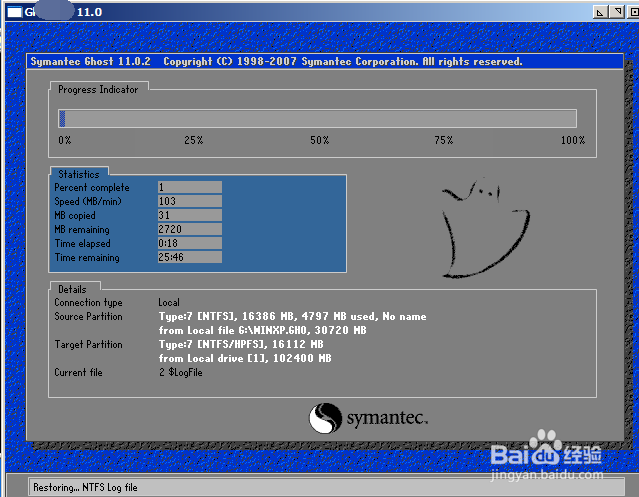
Task: Click the Percent complete value 1
Action: tap(190, 187)
